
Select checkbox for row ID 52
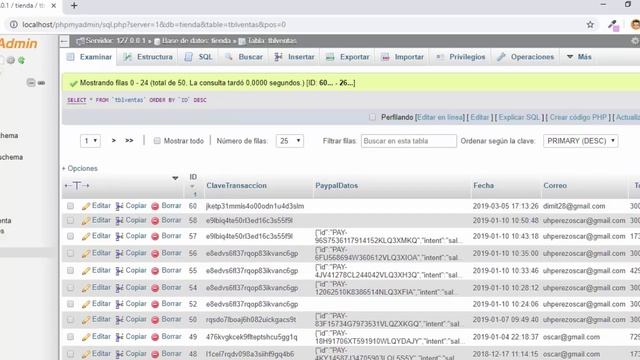click(x=70, y=304)
